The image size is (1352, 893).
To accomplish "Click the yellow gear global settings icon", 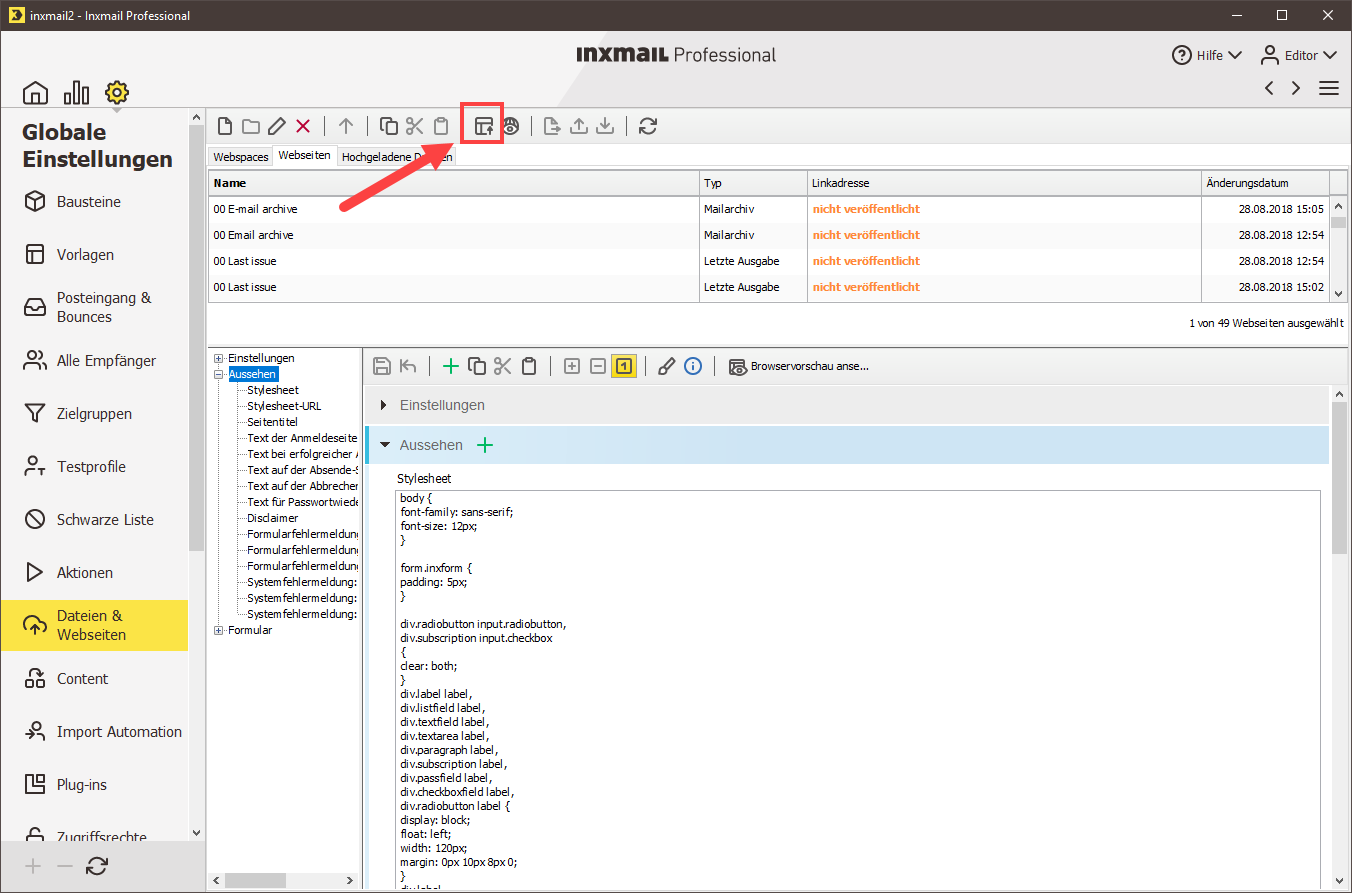I will click(117, 93).
